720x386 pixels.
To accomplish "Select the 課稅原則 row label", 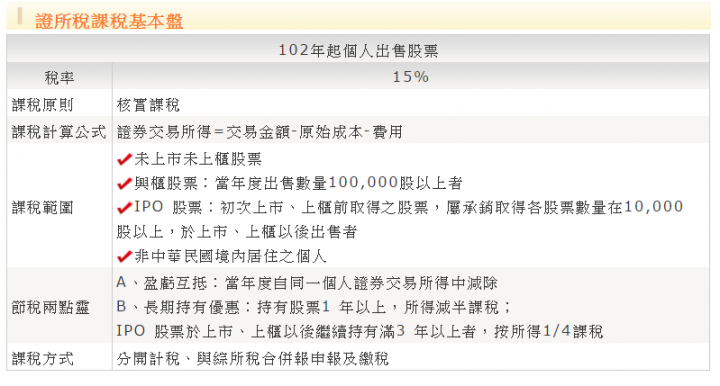I will [42, 105].
